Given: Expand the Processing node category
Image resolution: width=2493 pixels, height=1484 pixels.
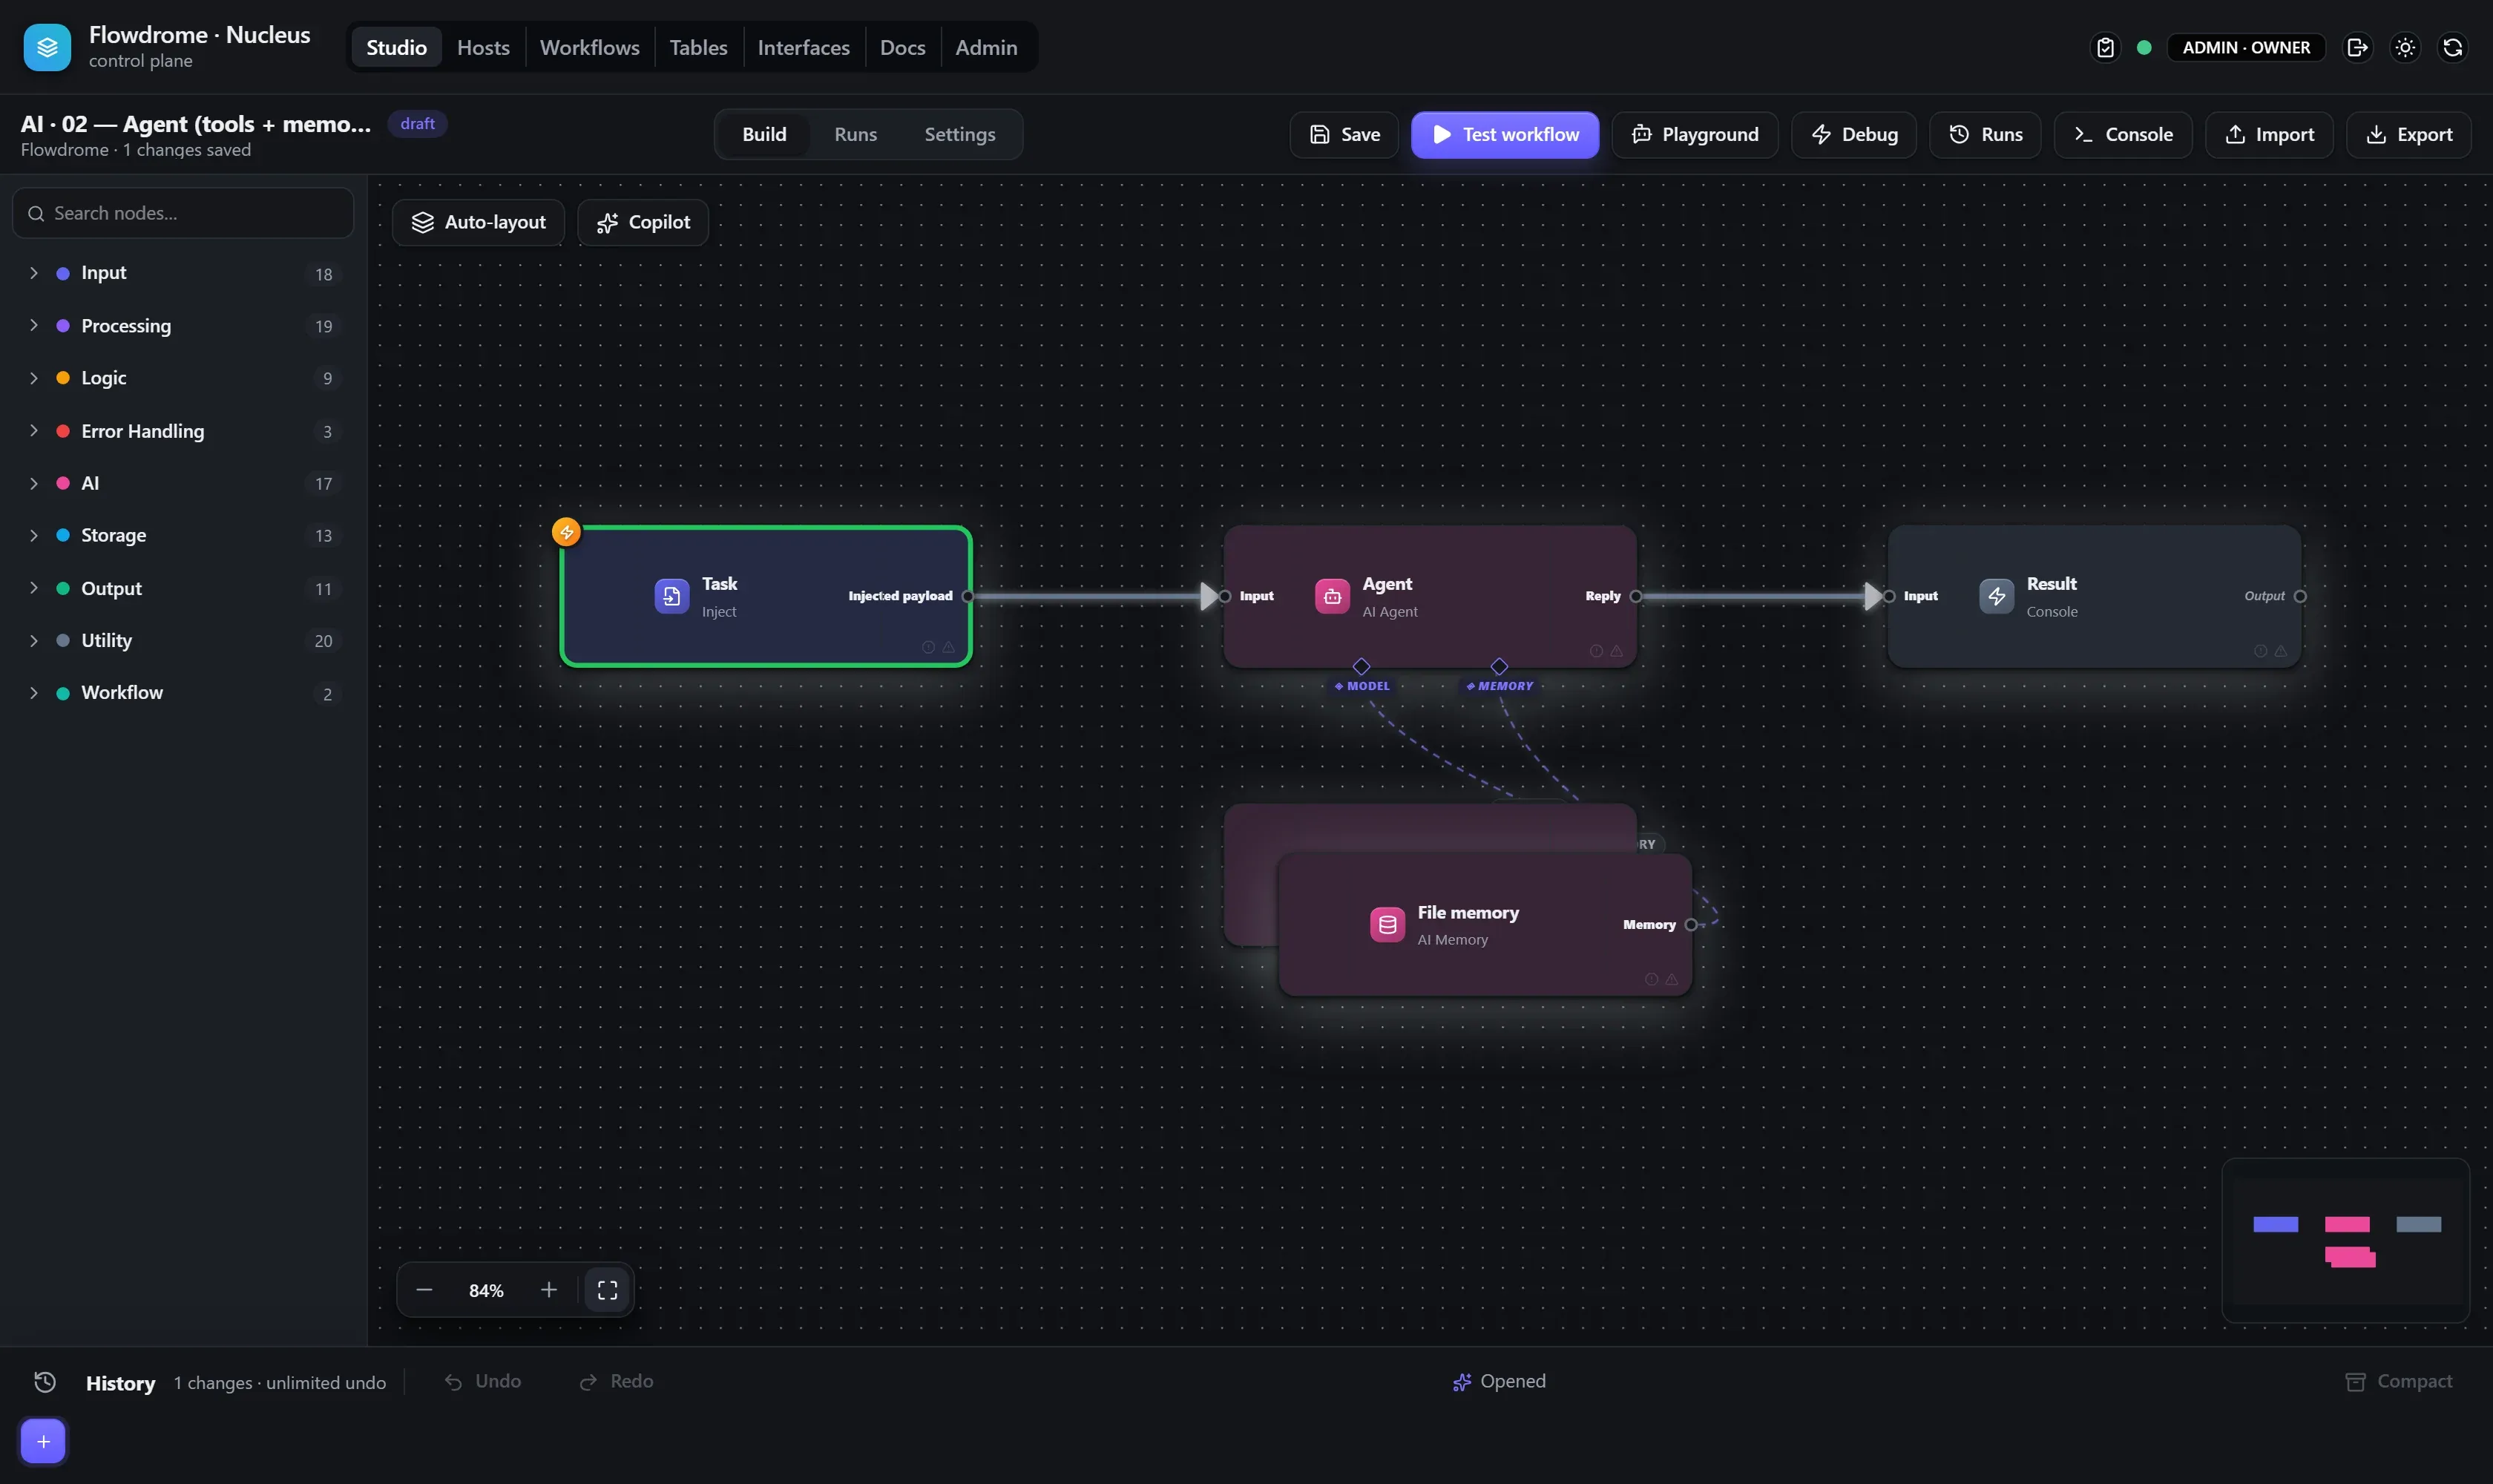Looking at the screenshot, I should coord(182,326).
